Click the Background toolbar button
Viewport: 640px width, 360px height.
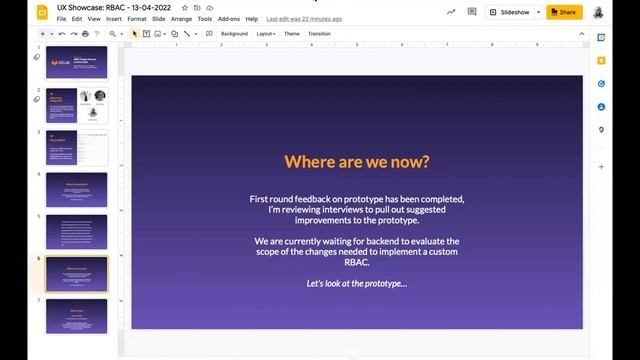click(234, 34)
